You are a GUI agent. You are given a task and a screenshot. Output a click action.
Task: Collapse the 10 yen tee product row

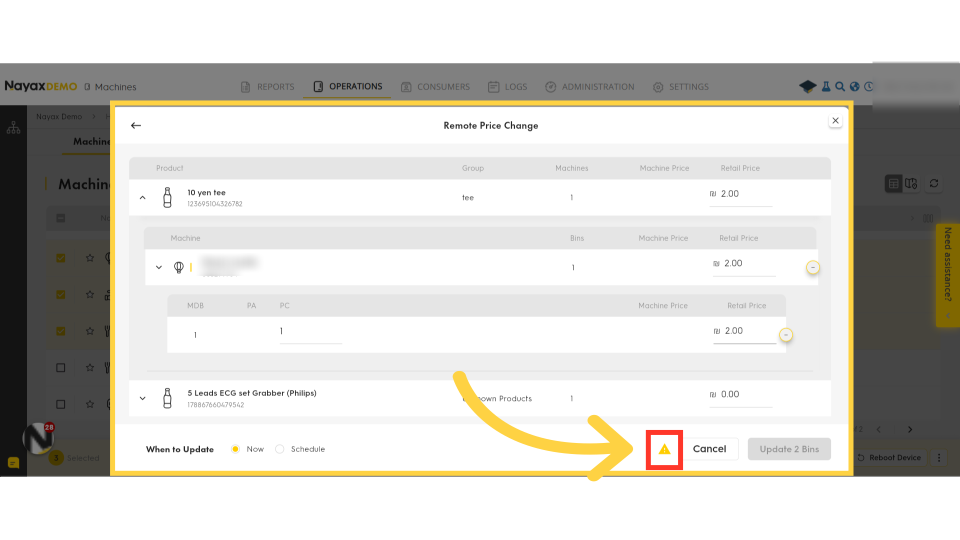143,198
